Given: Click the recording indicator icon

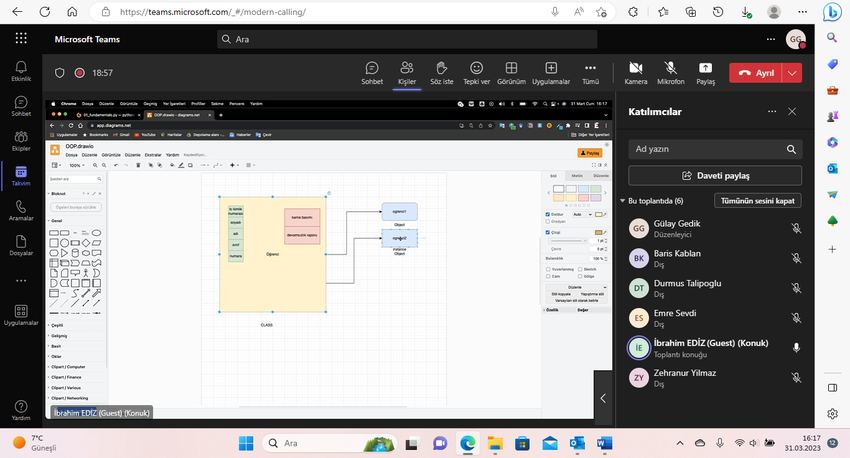Looking at the screenshot, I should click(80, 73).
